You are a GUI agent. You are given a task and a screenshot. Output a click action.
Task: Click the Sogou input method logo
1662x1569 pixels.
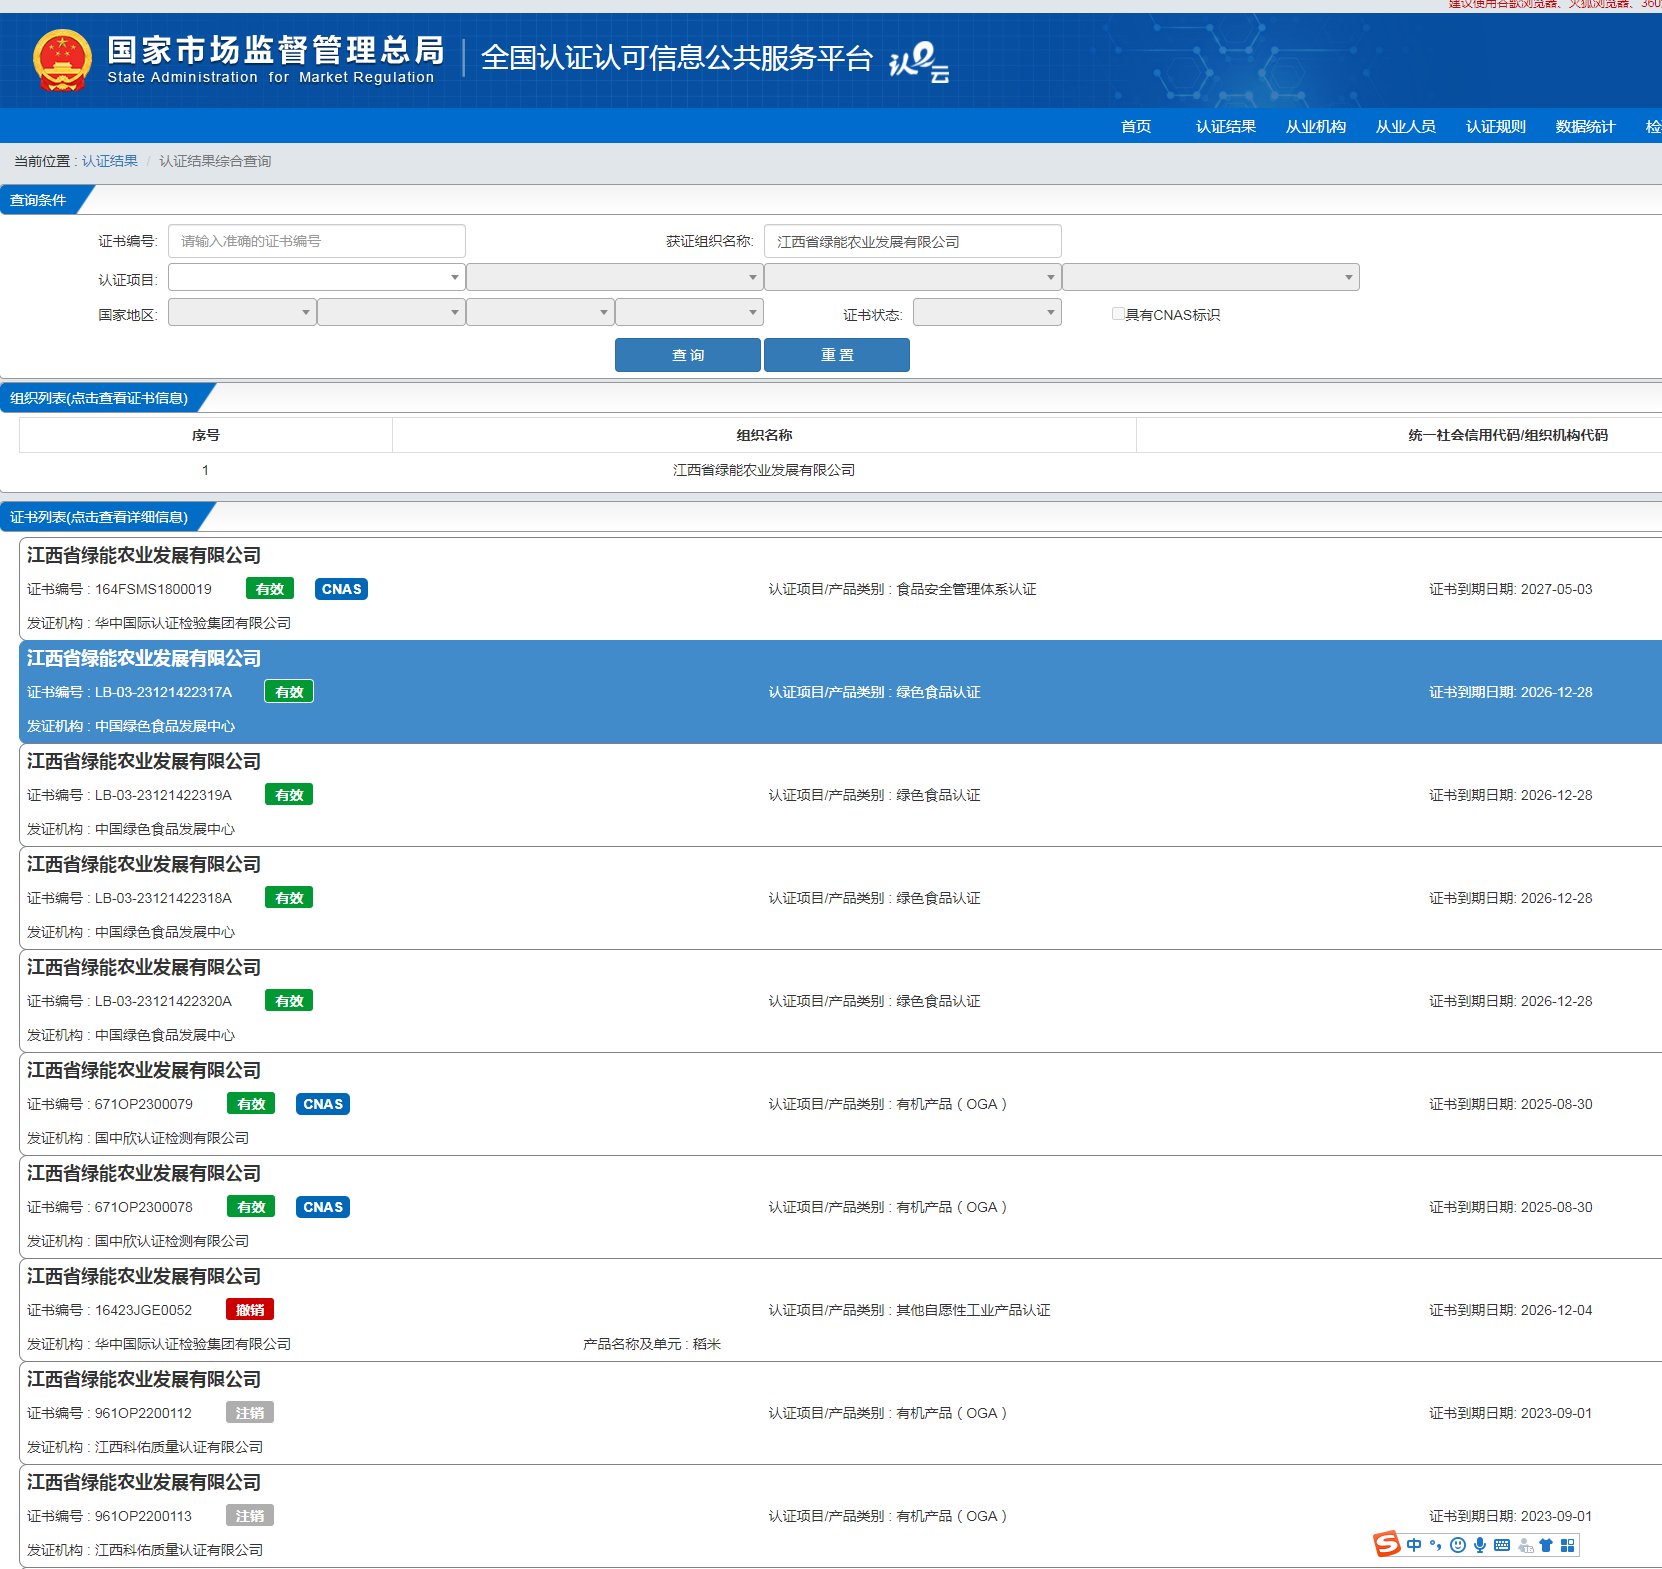(x=1387, y=1545)
